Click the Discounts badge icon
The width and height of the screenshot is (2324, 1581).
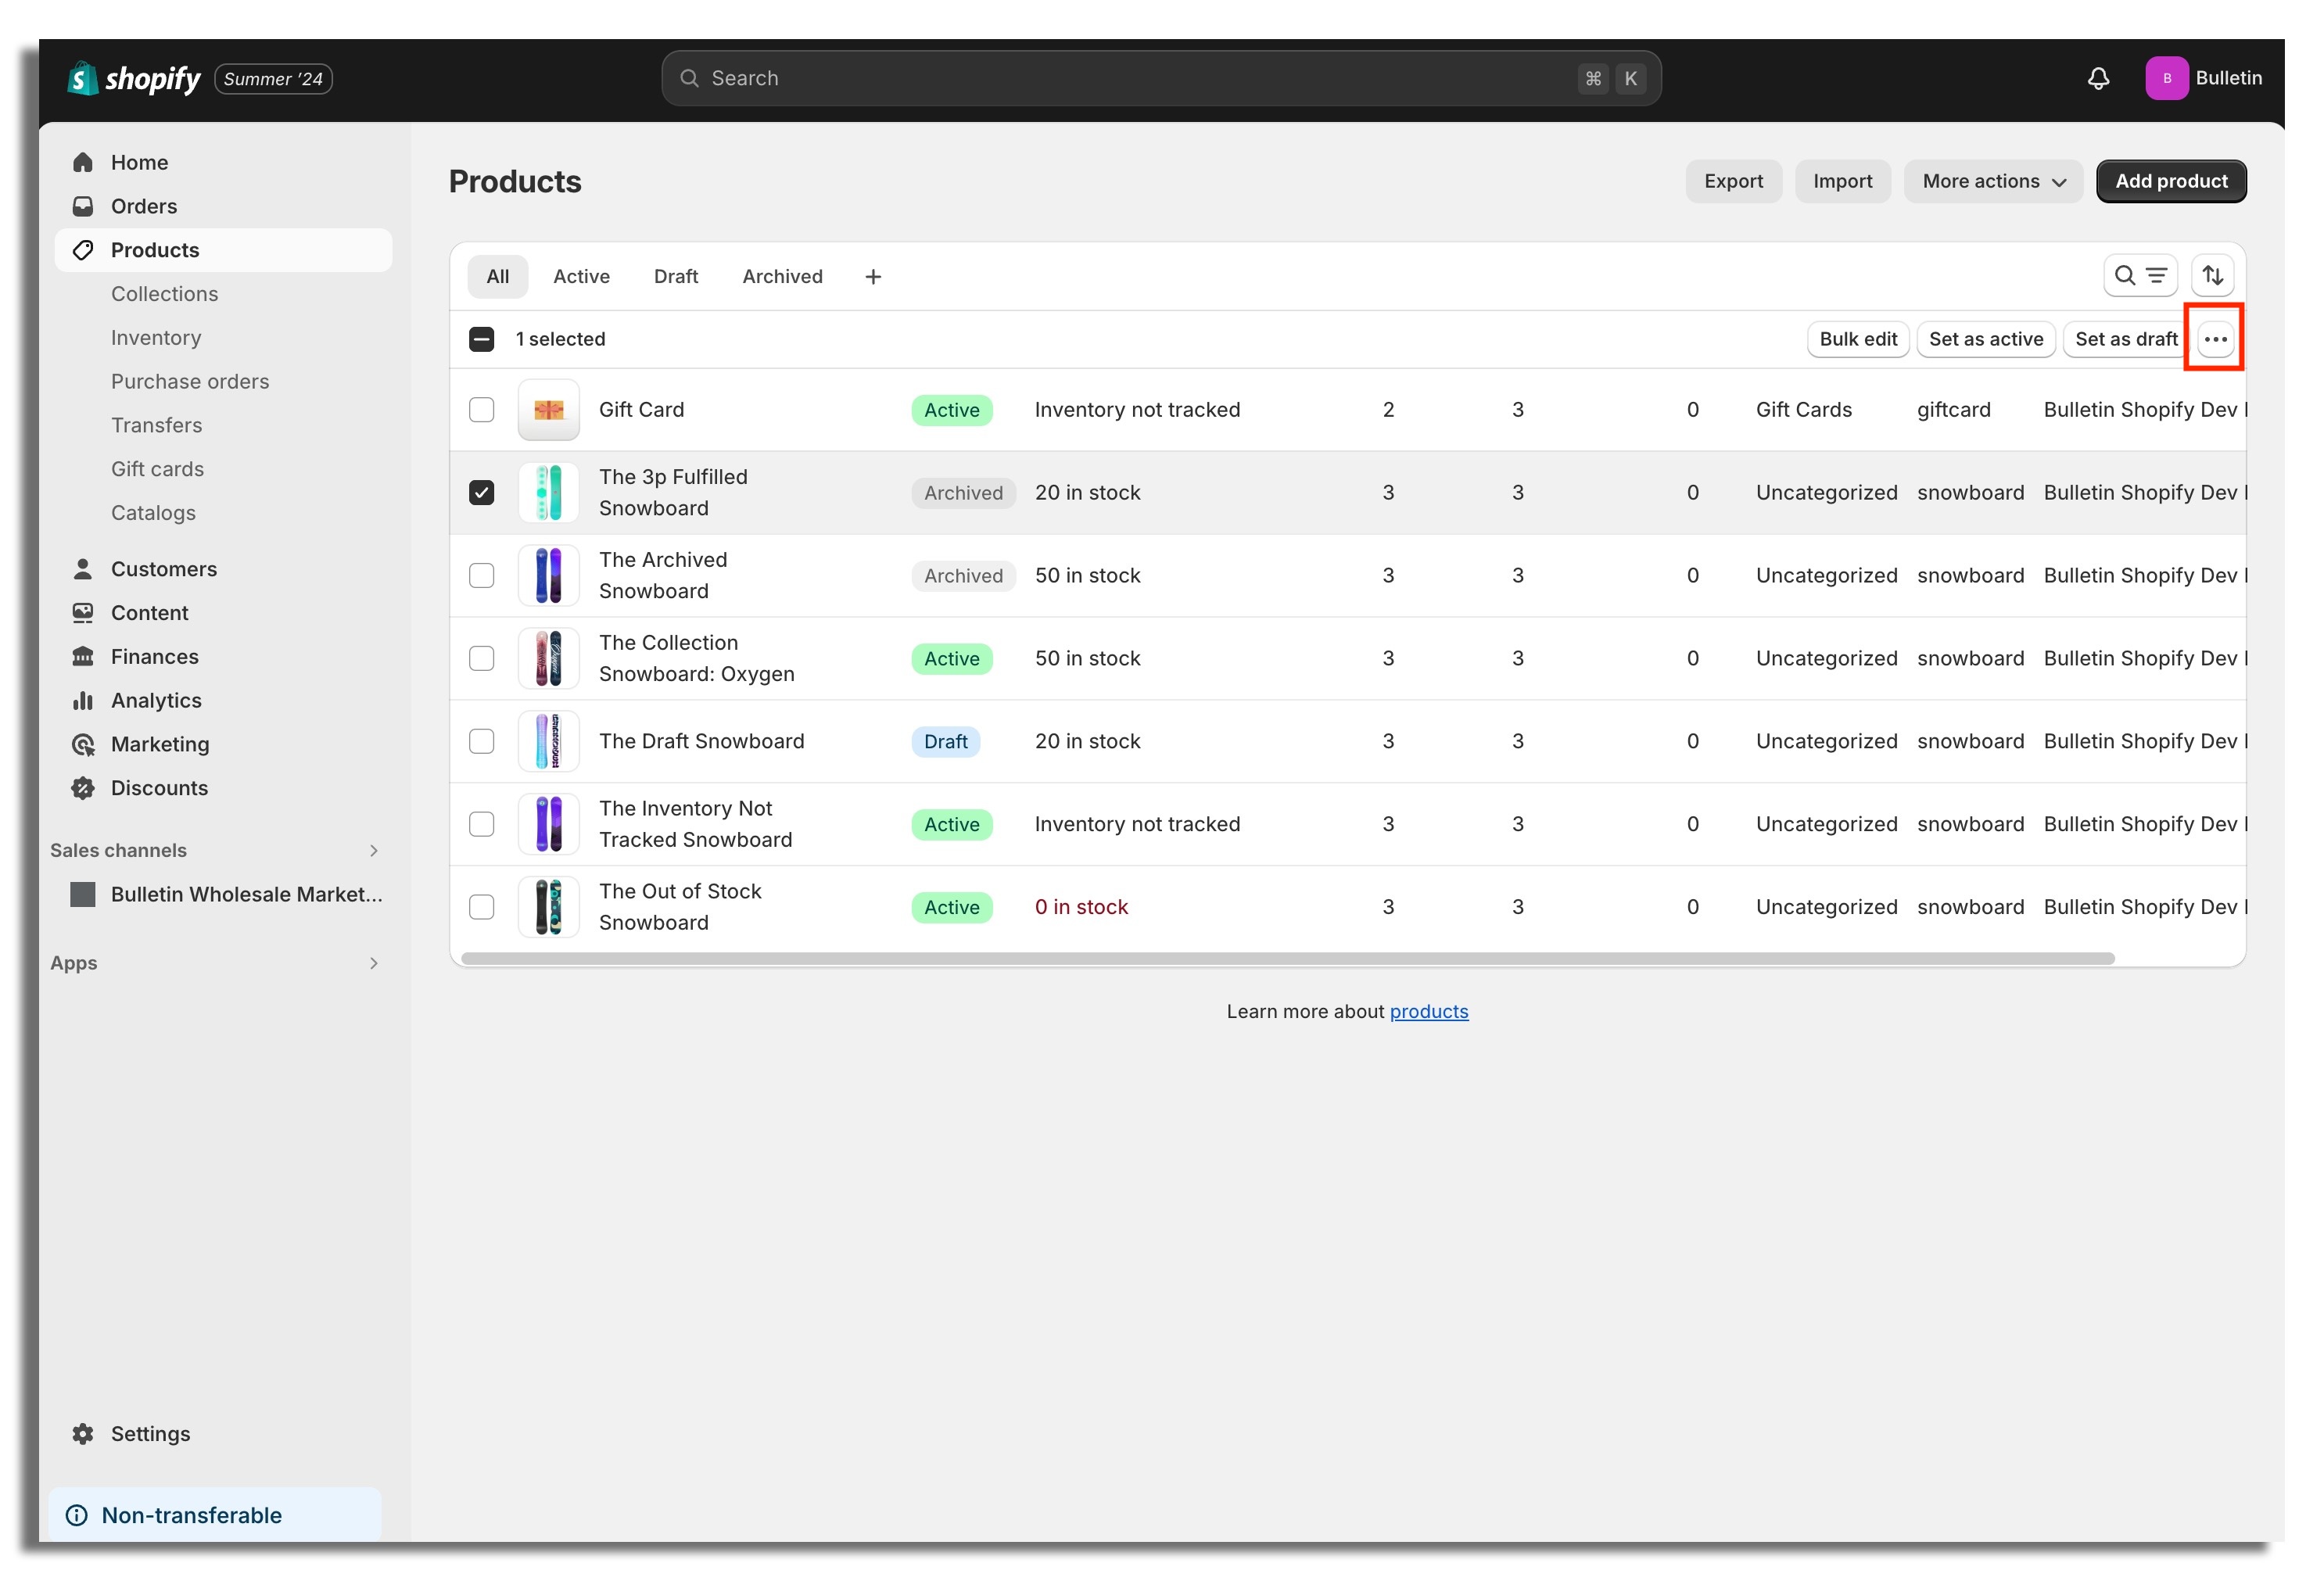point(83,789)
